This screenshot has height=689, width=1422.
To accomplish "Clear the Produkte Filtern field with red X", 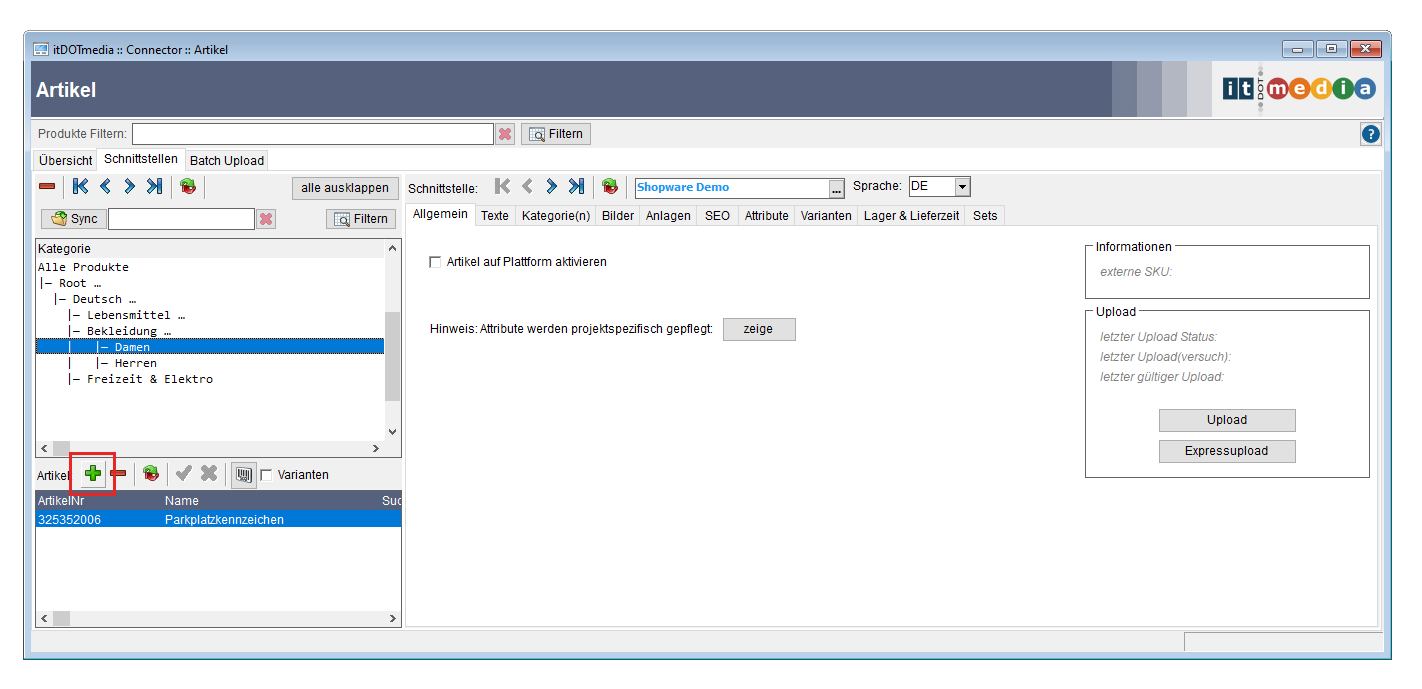I will click(x=505, y=134).
